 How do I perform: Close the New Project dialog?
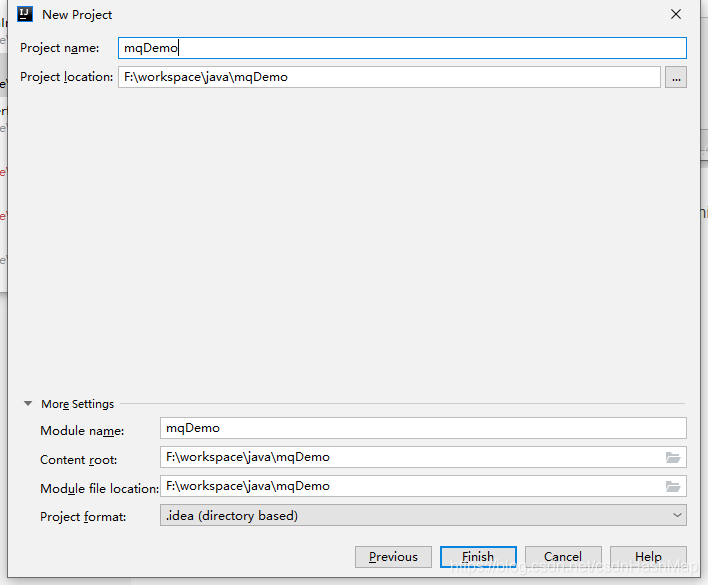tap(676, 14)
